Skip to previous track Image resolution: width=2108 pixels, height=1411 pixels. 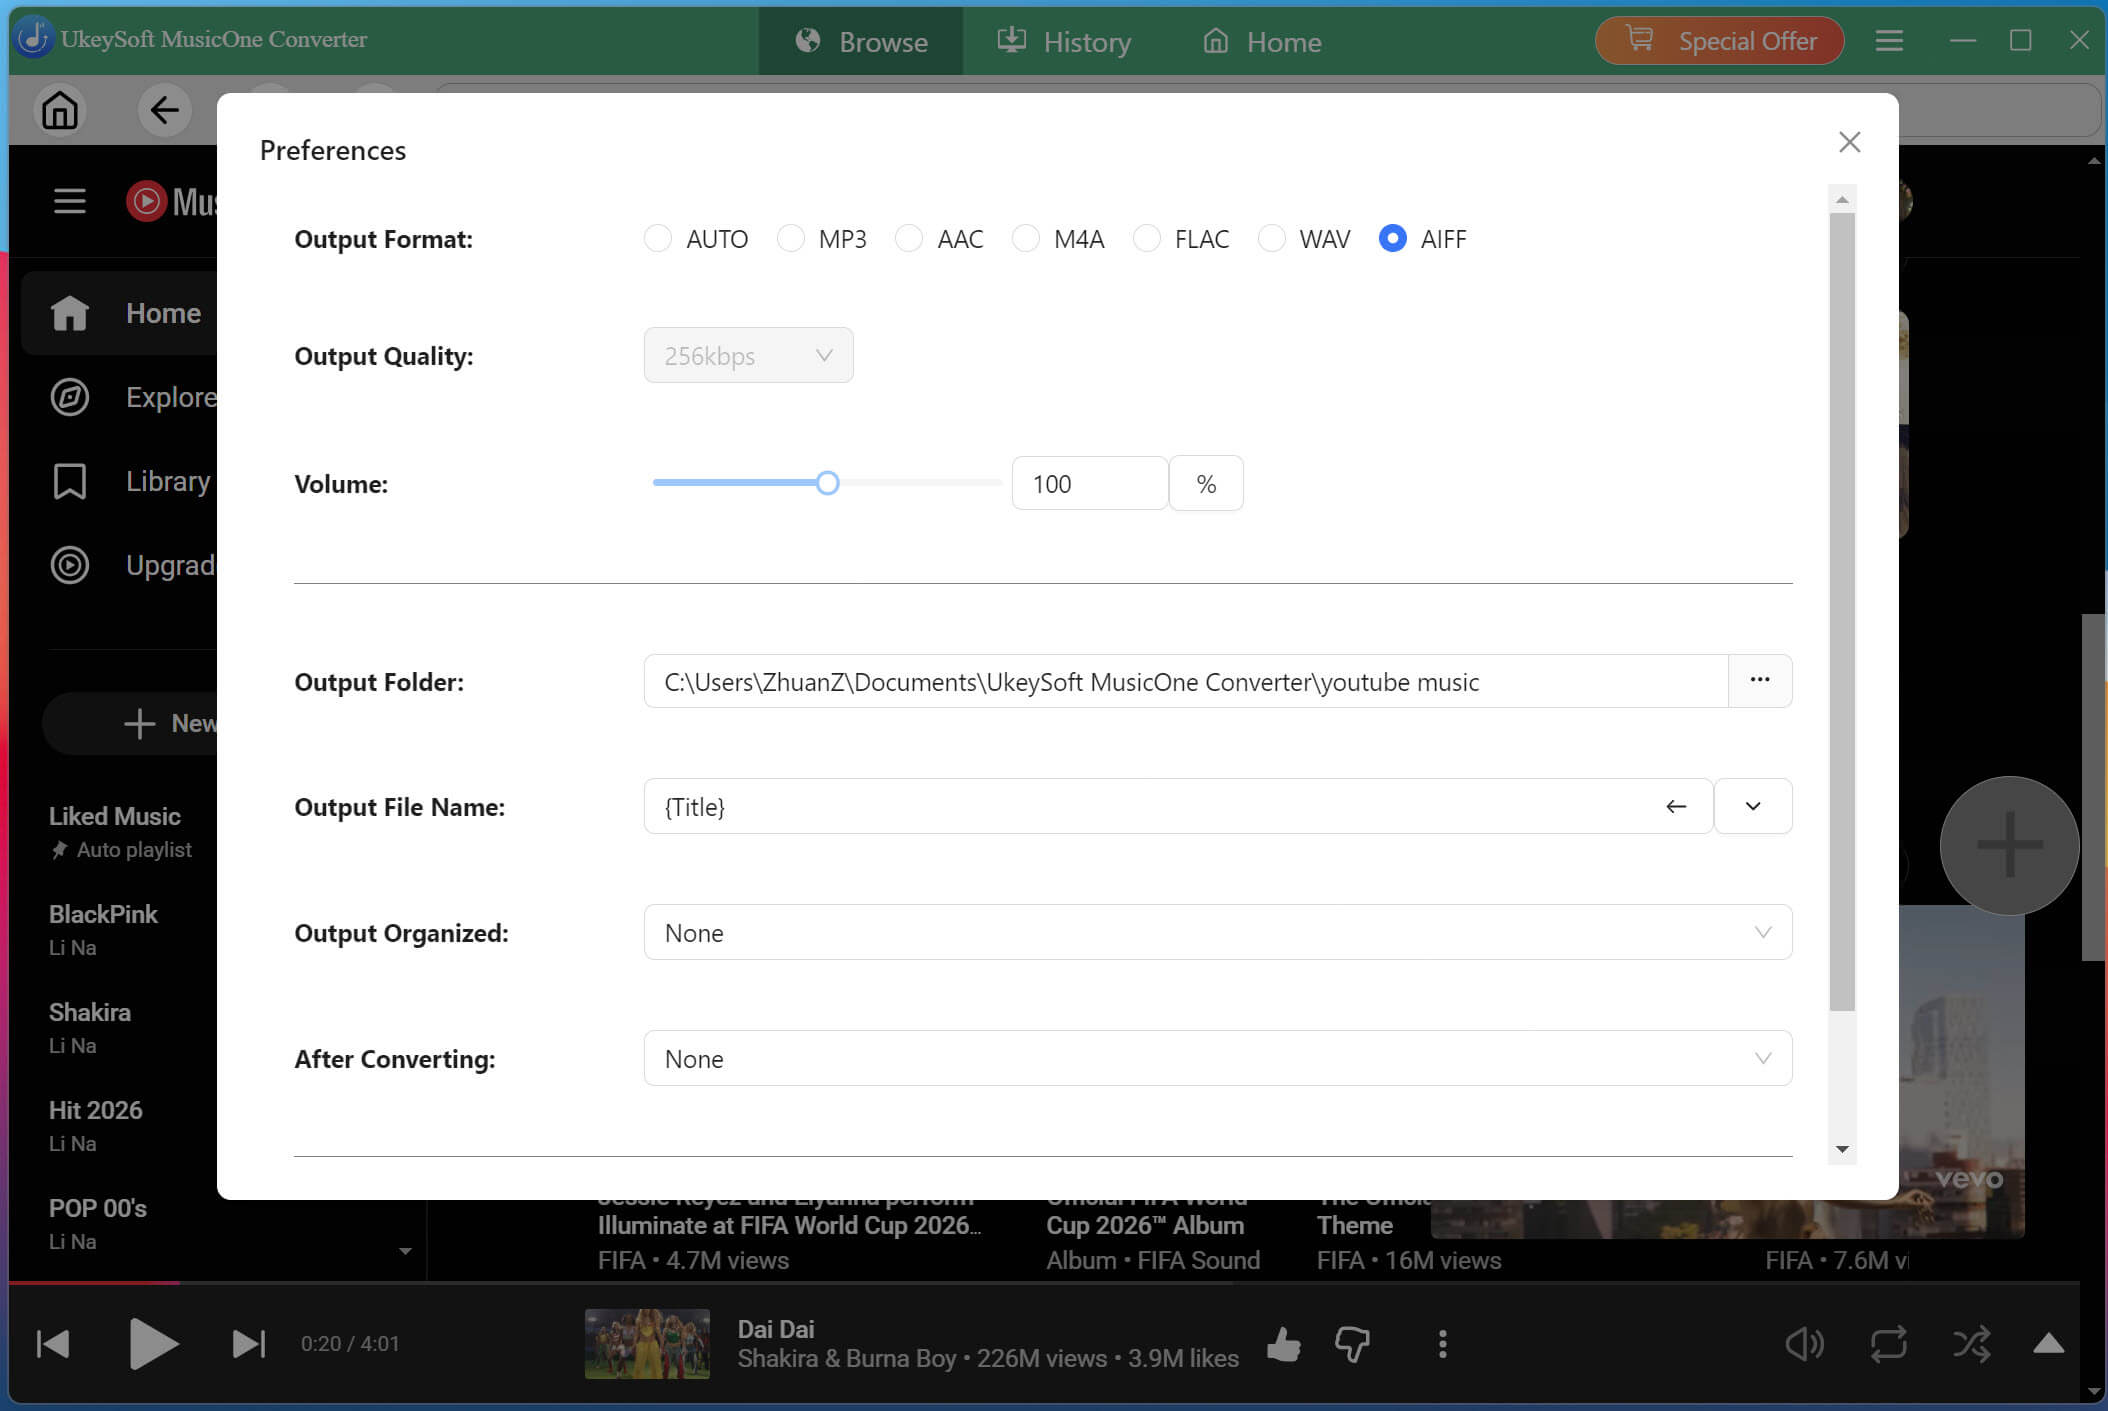pos(53,1343)
